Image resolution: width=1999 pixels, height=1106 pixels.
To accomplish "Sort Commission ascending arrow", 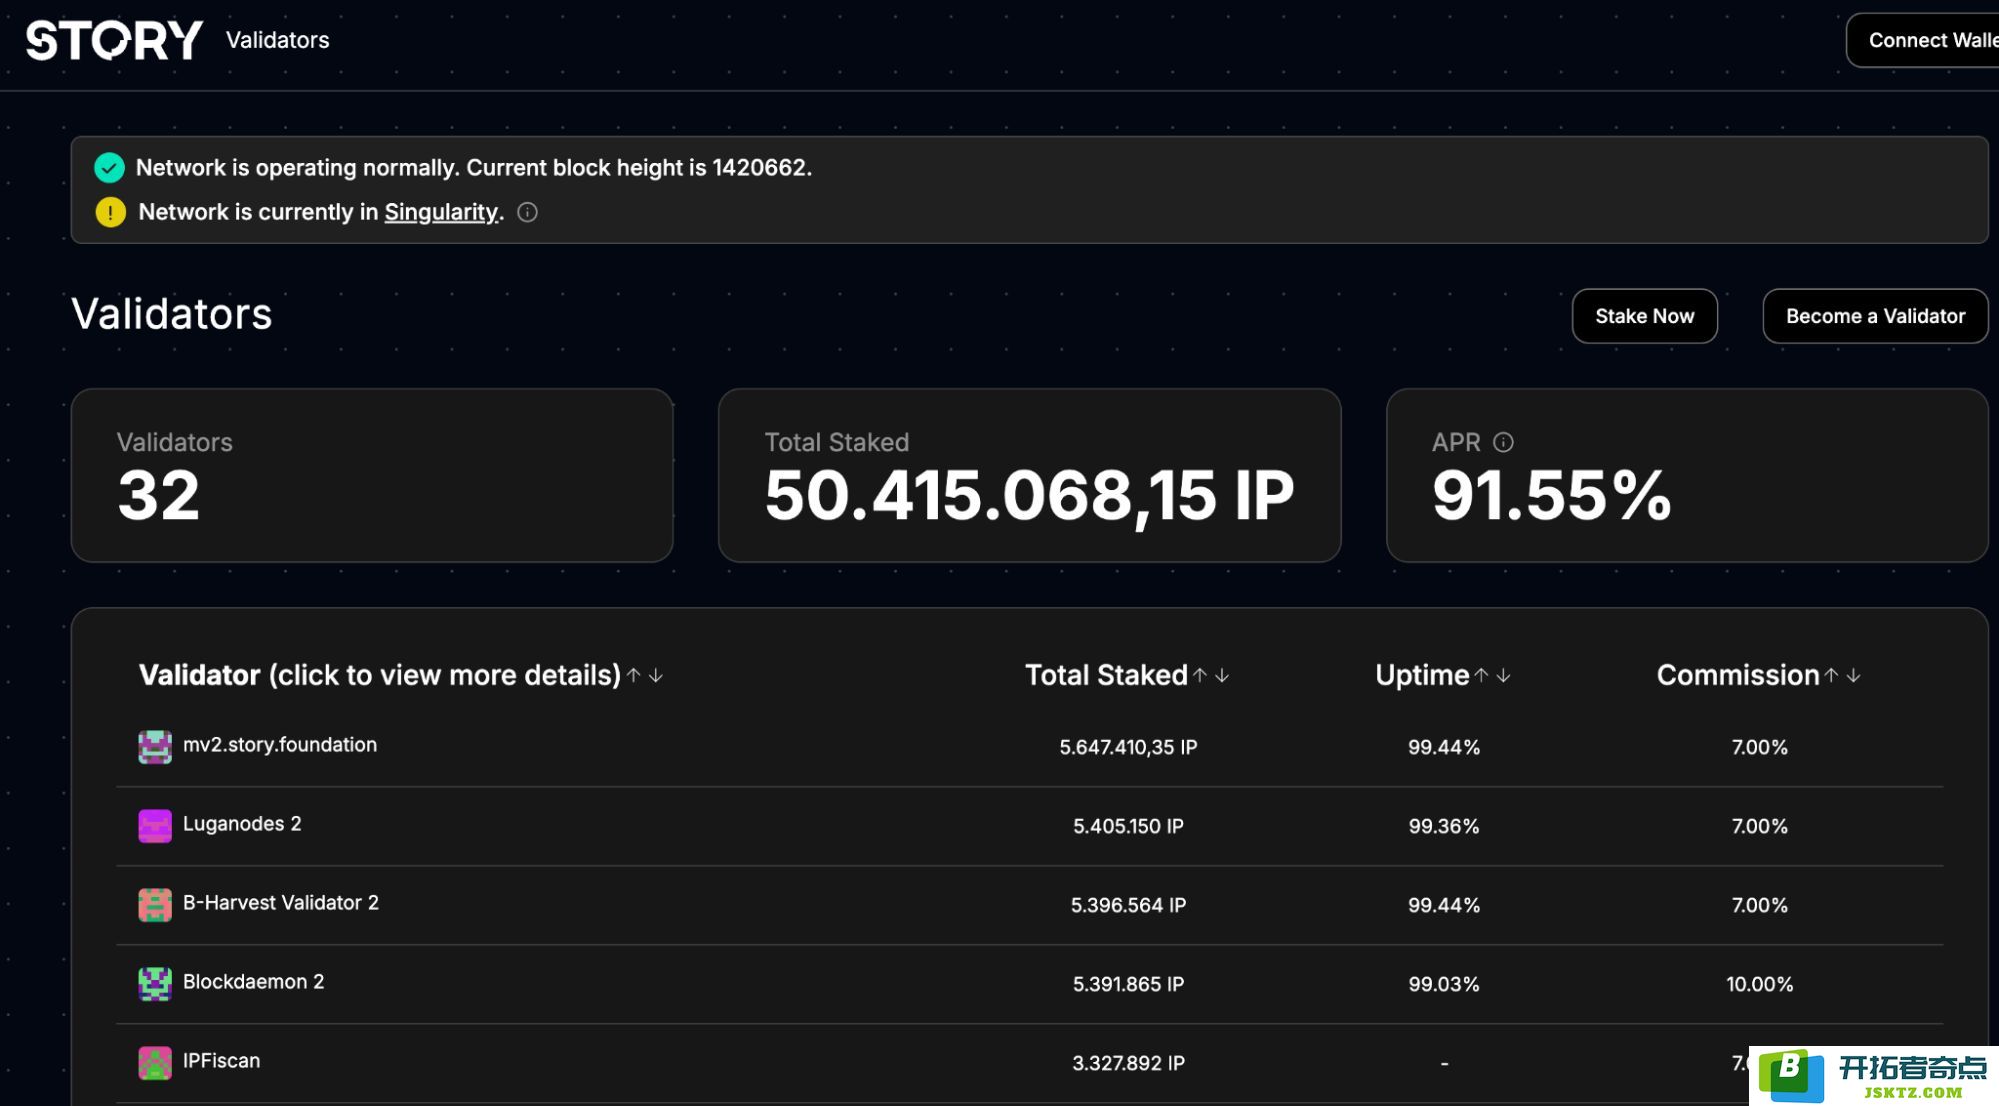I will [1831, 676].
